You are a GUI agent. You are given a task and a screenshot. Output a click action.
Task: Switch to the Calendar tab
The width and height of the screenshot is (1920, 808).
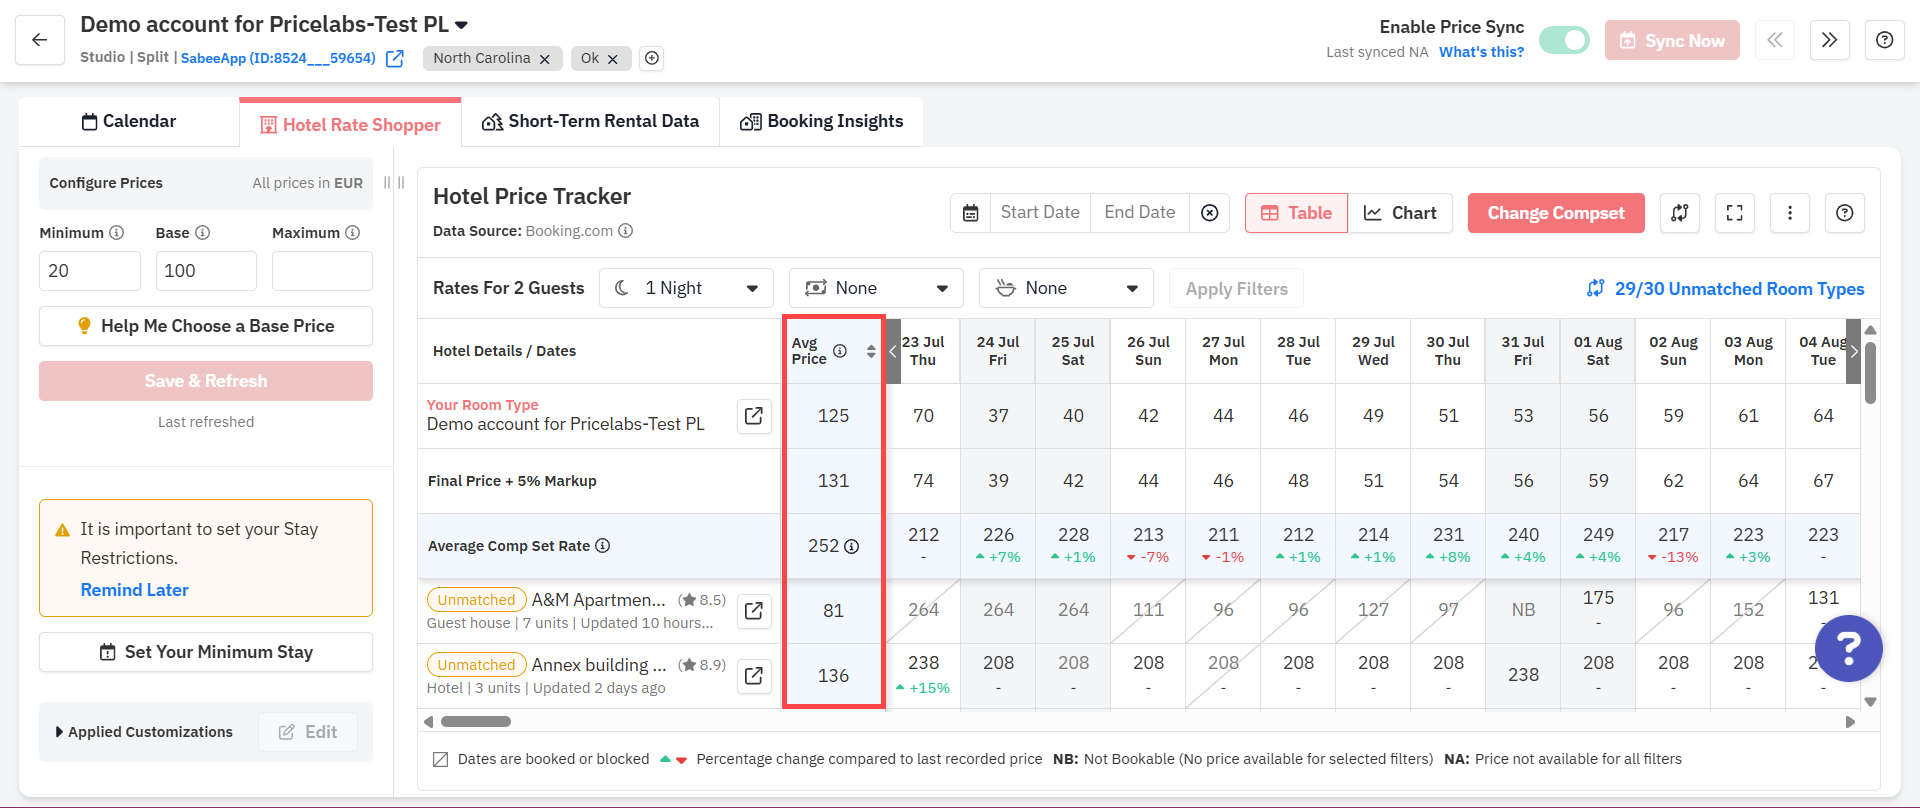(129, 121)
